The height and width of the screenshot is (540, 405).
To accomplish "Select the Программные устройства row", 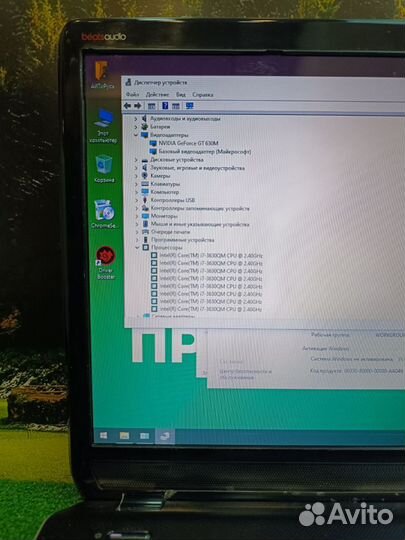I will click(183, 240).
